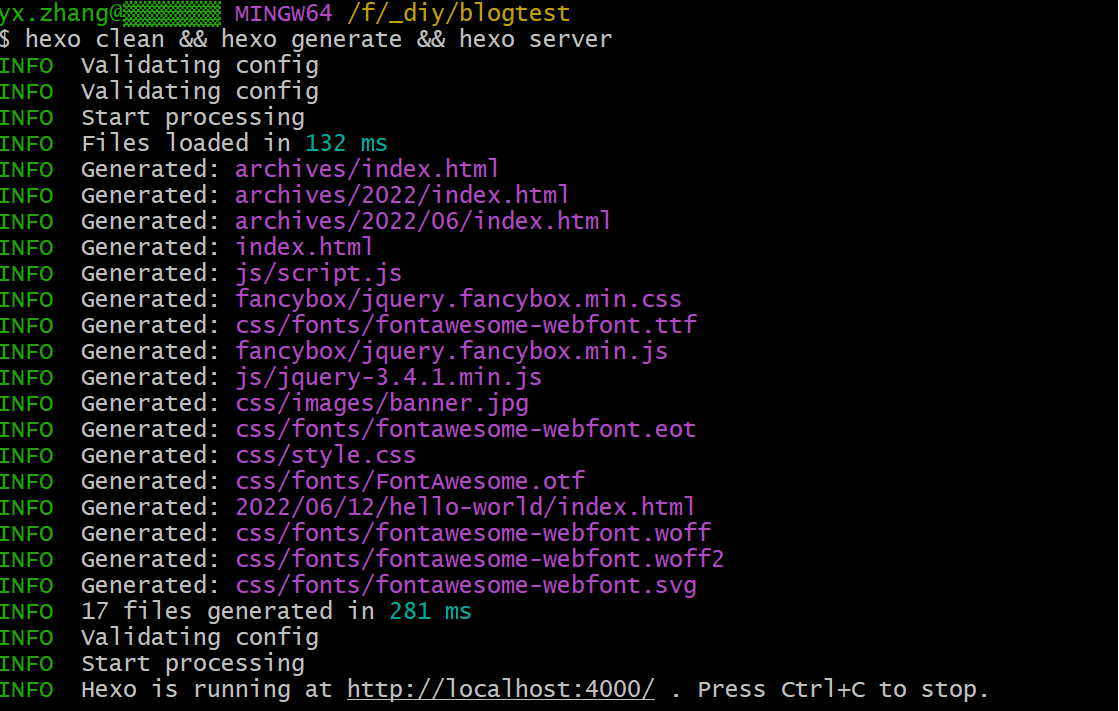
Task: Click the yx.zhang username in the prompt
Action: click(60, 13)
